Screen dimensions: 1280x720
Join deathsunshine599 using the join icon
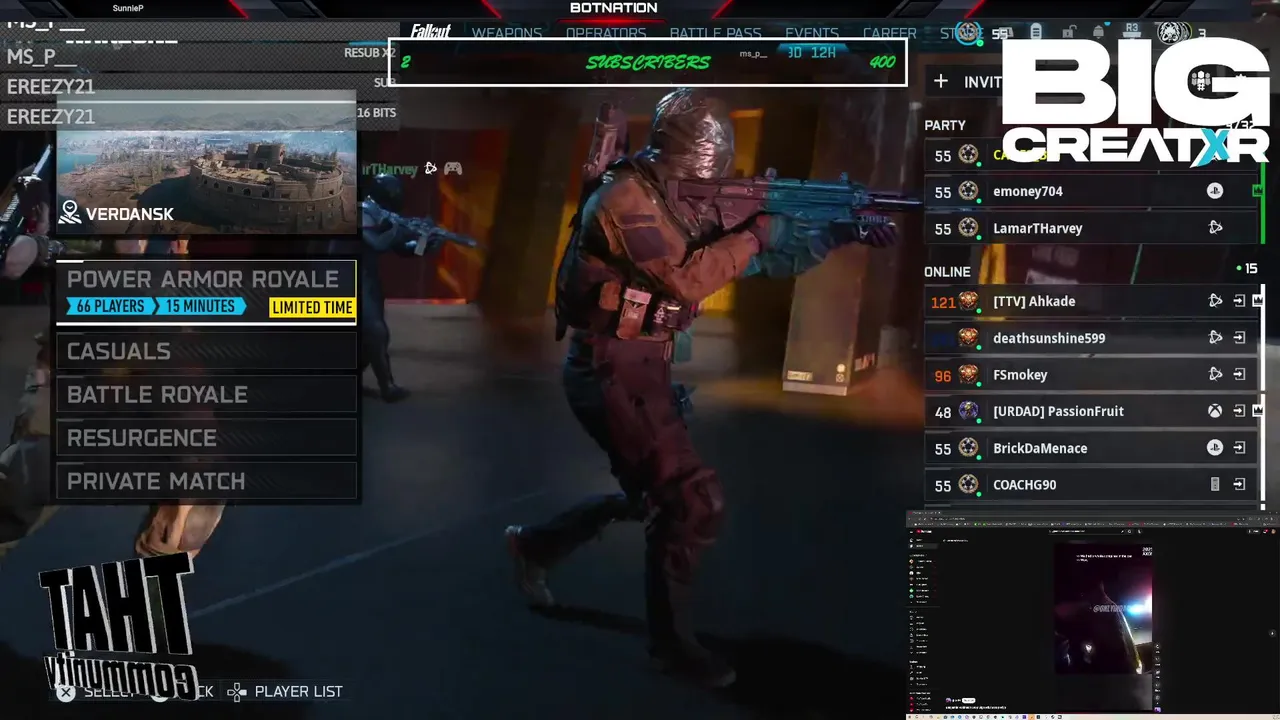pos(1239,338)
